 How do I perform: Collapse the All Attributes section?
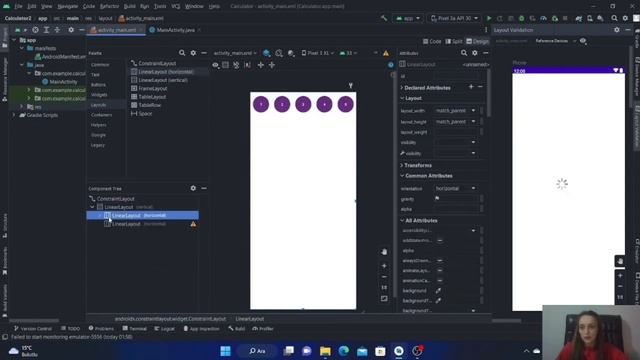(402, 220)
